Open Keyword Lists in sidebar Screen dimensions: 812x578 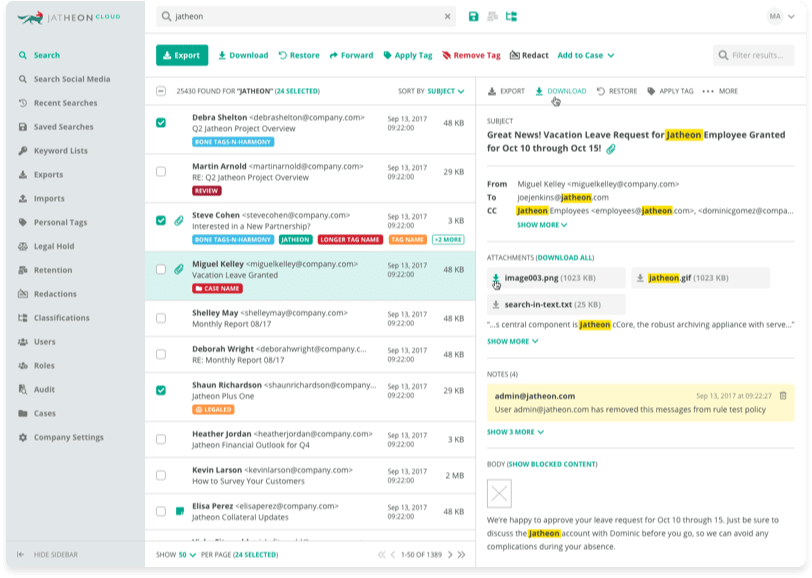(x=61, y=151)
